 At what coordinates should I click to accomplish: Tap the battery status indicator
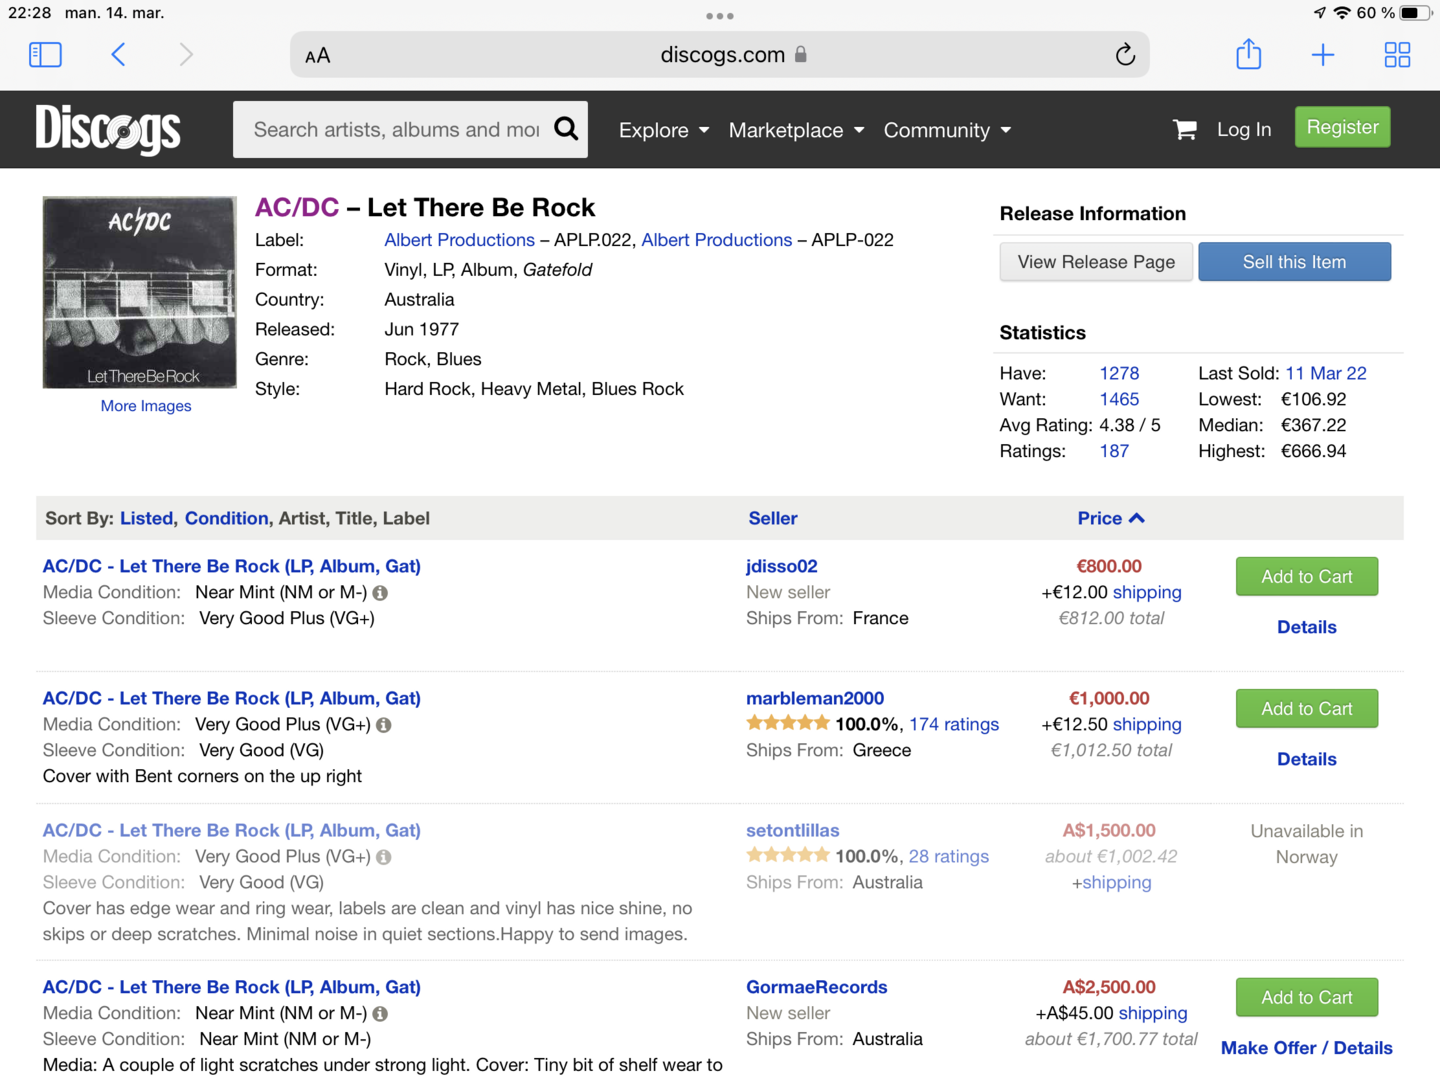click(1415, 13)
